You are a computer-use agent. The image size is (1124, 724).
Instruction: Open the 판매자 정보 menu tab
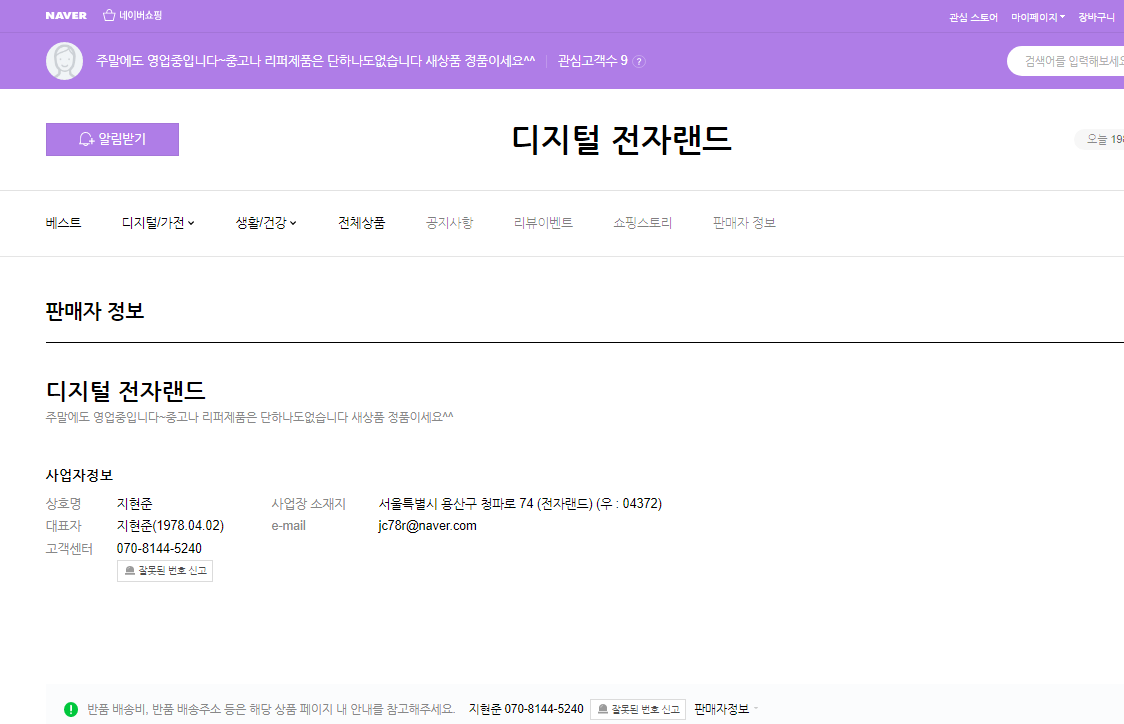[x=744, y=223]
